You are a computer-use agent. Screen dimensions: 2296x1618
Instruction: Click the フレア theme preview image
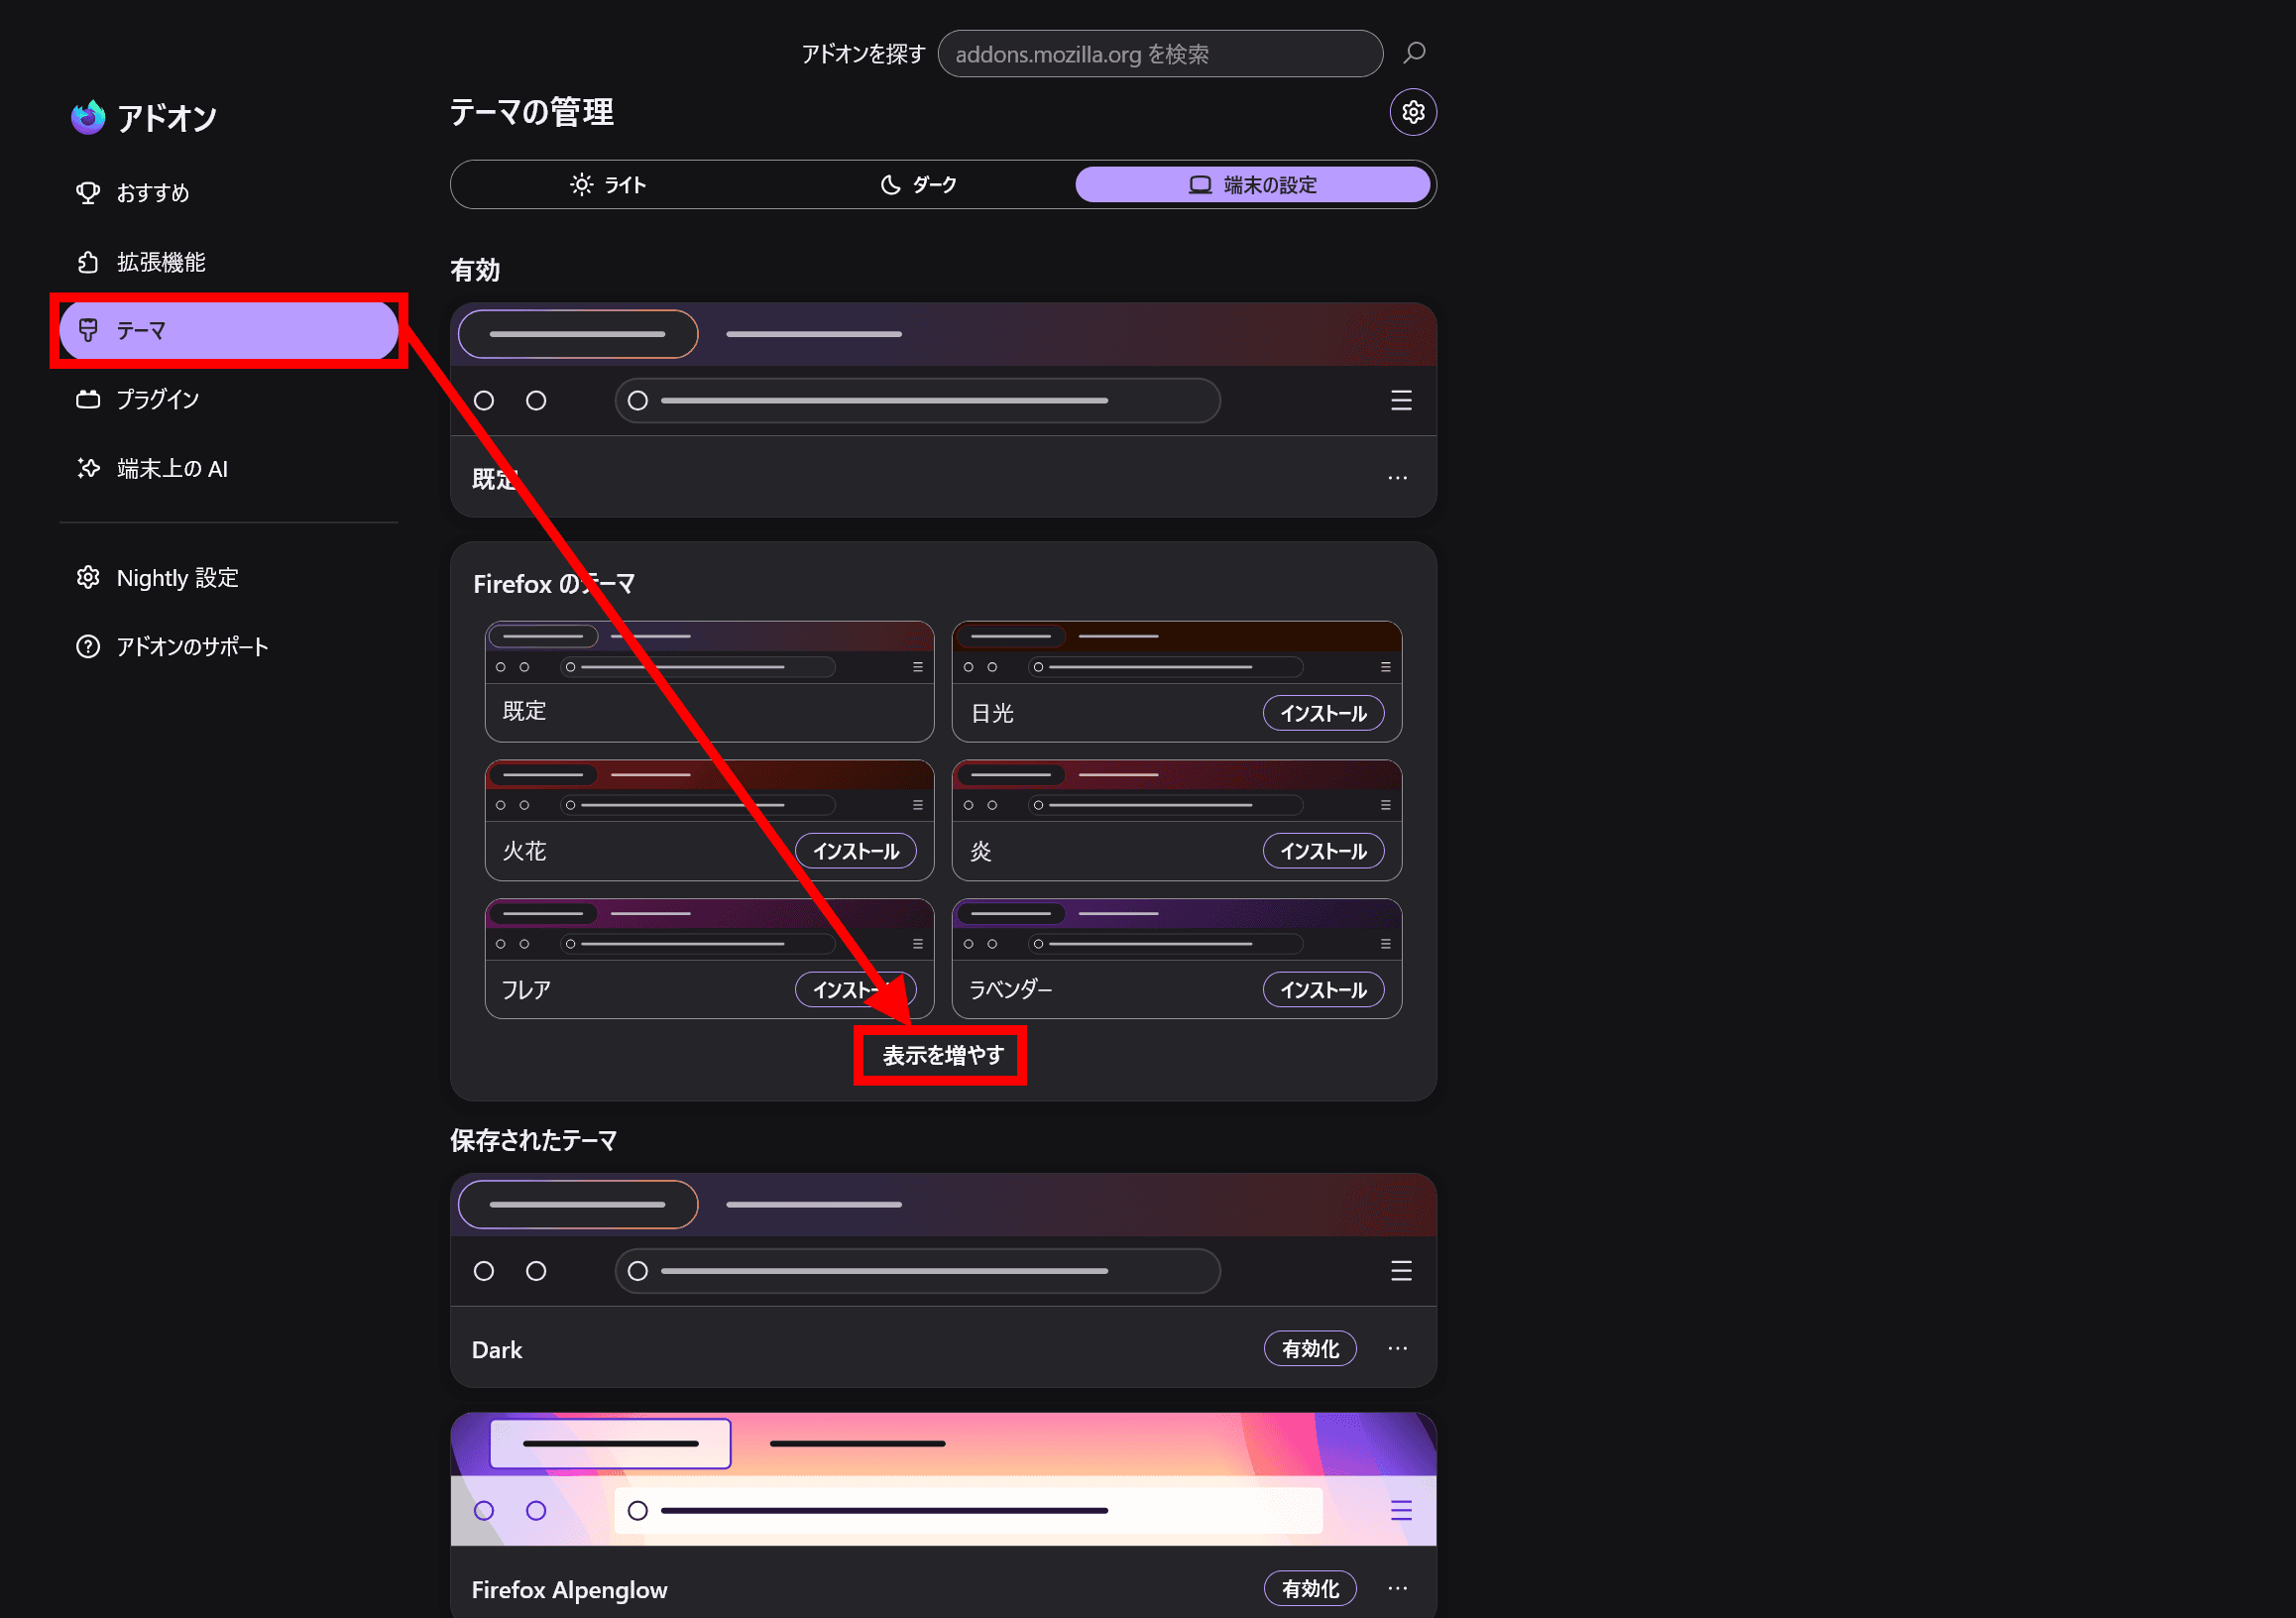709,929
